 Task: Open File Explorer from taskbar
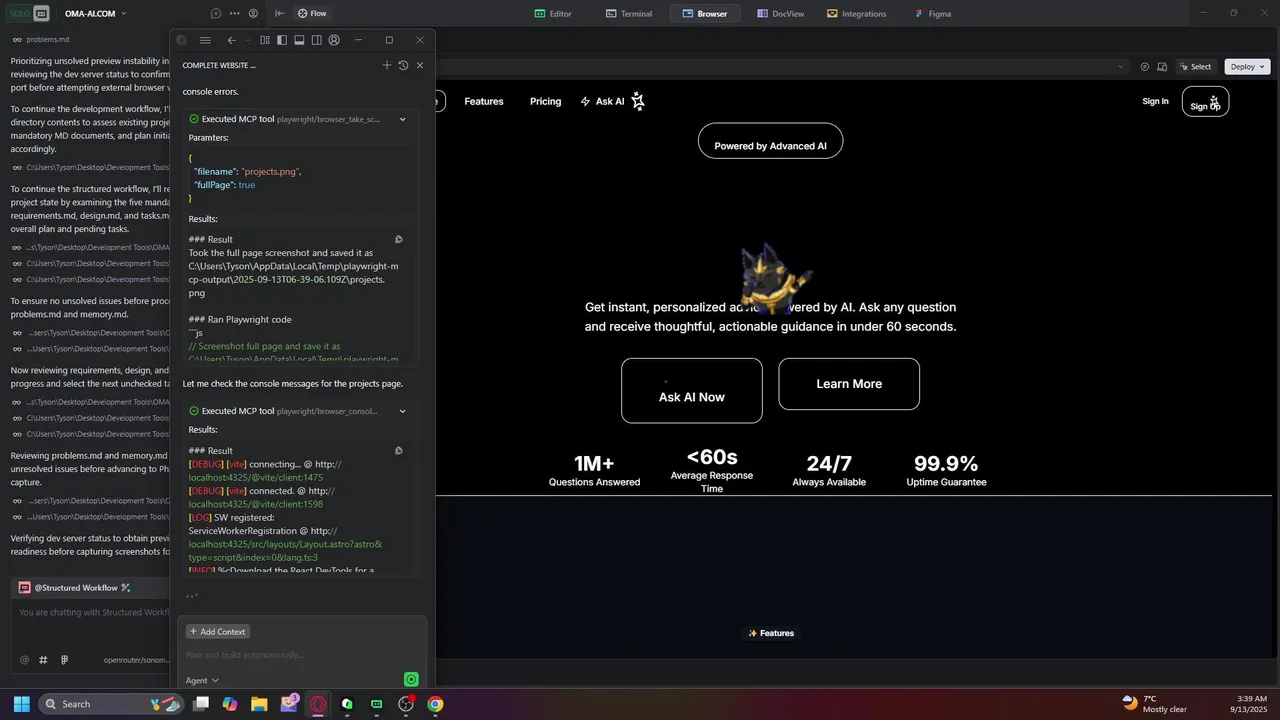coord(259,704)
